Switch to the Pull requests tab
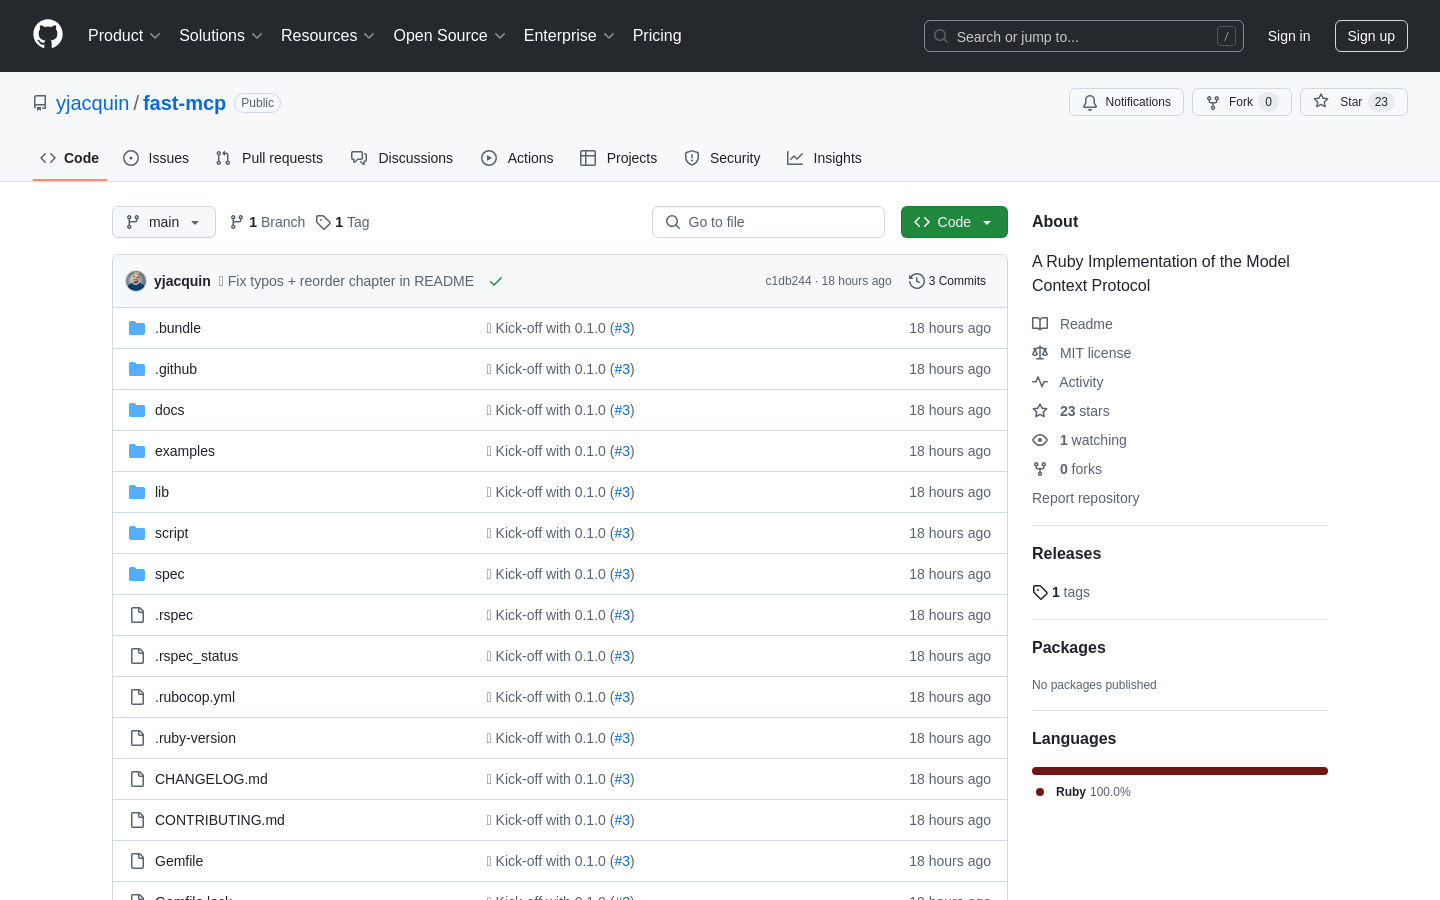1440x900 pixels. [269, 158]
